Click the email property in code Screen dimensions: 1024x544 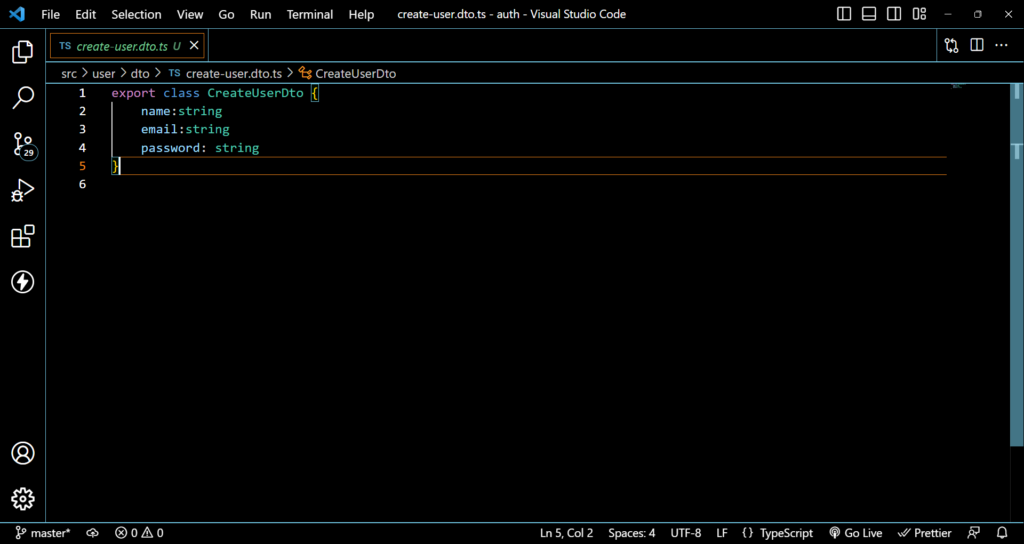pyautogui.click(x=159, y=129)
